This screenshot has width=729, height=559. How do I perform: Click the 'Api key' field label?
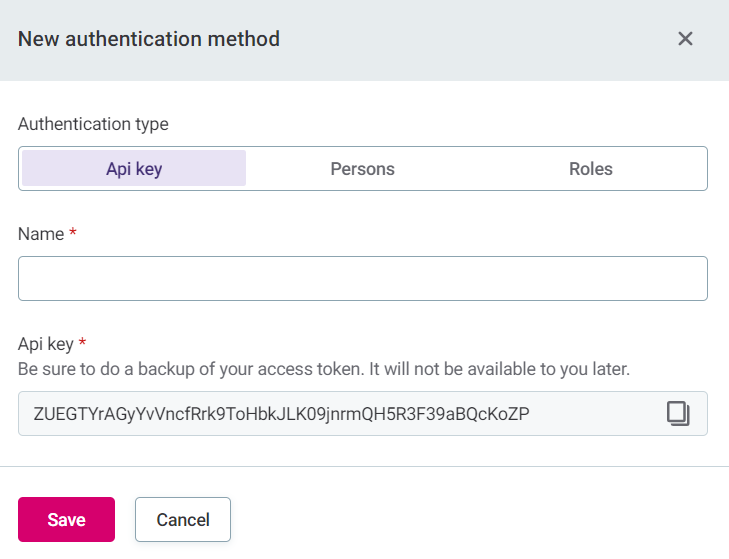coord(46,344)
